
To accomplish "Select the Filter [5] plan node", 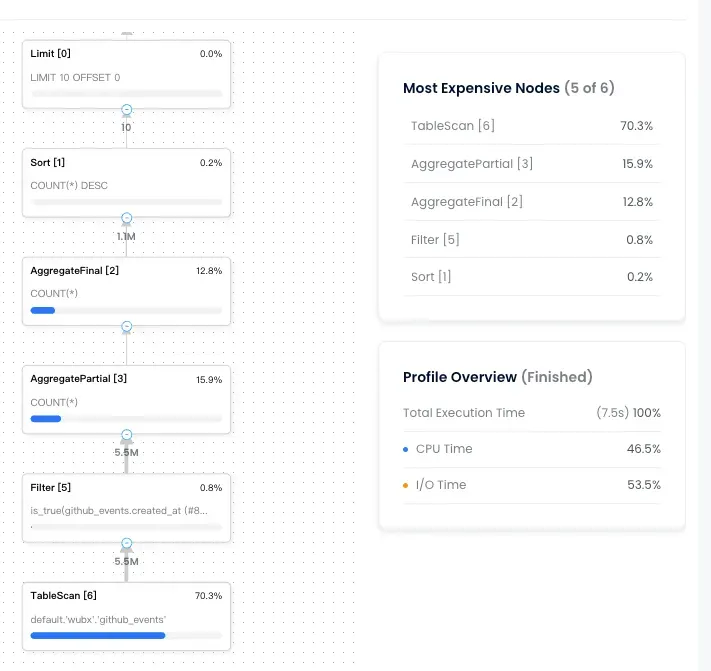I will (x=127, y=508).
